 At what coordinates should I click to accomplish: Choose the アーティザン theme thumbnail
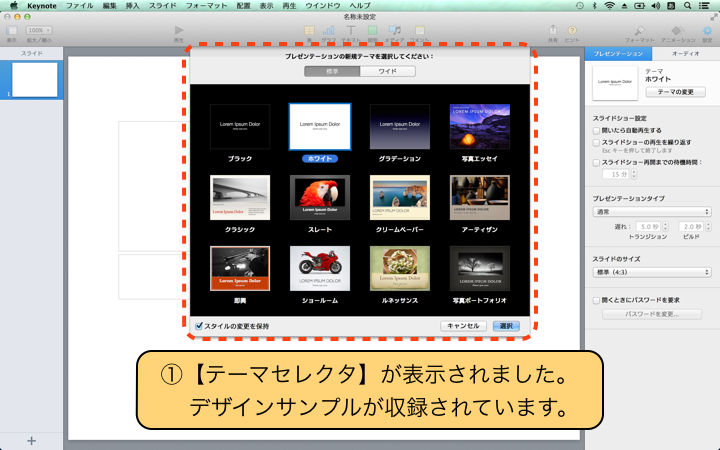pyautogui.click(x=480, y=197)
